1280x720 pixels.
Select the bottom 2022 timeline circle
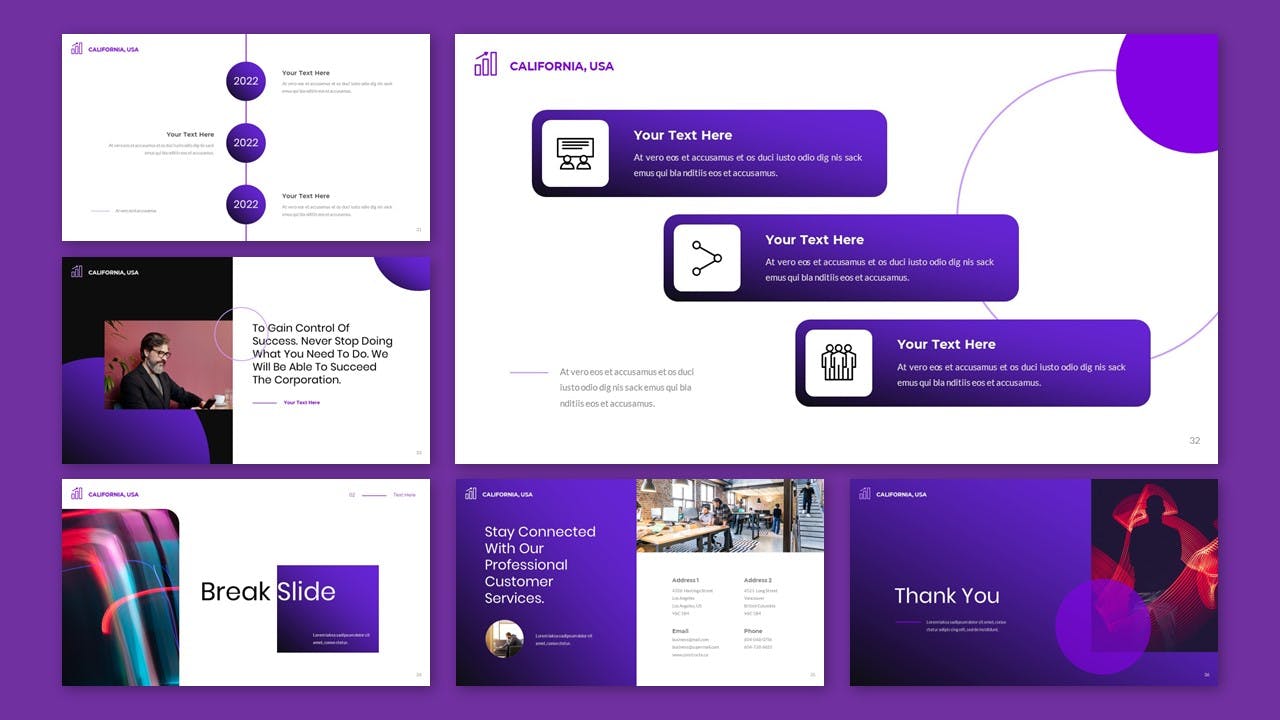(246, 204)
